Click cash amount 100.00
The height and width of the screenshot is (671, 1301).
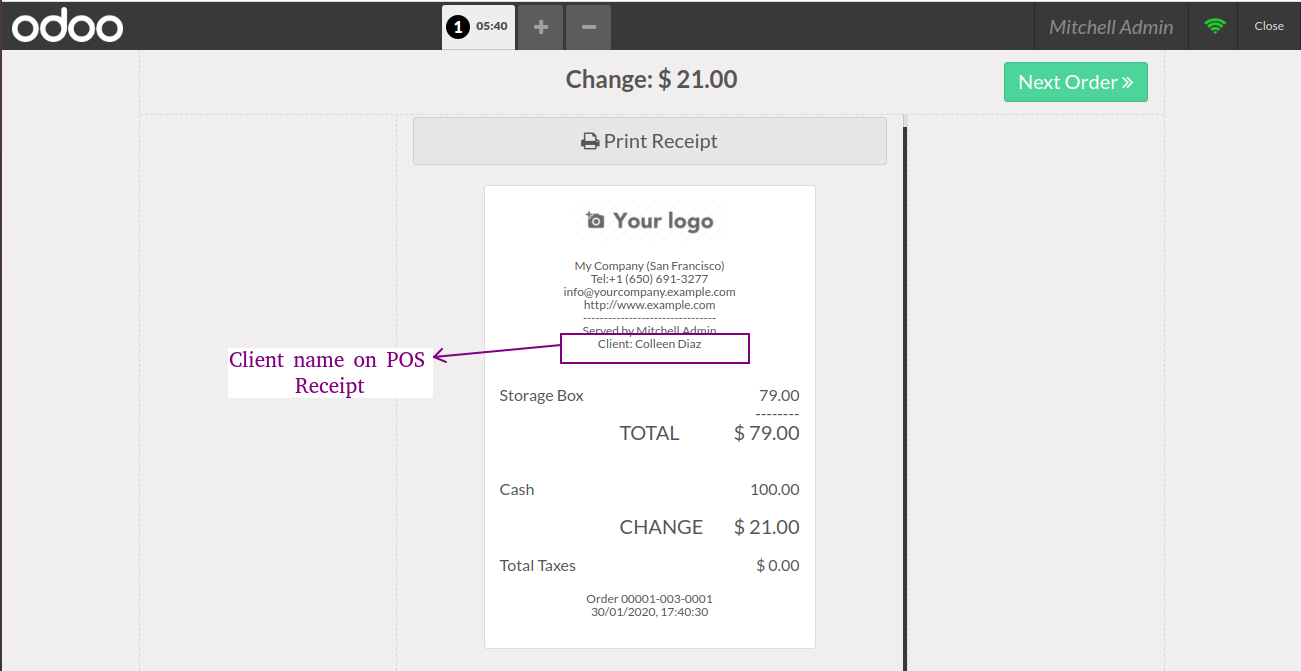point(775,490)
